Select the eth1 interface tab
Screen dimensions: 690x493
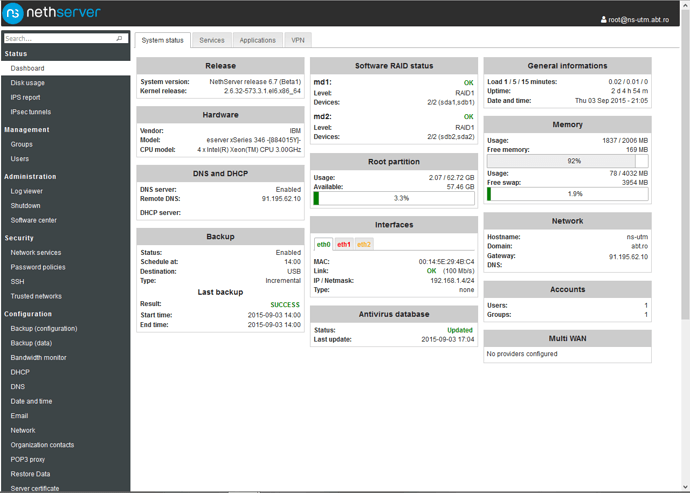344,244
